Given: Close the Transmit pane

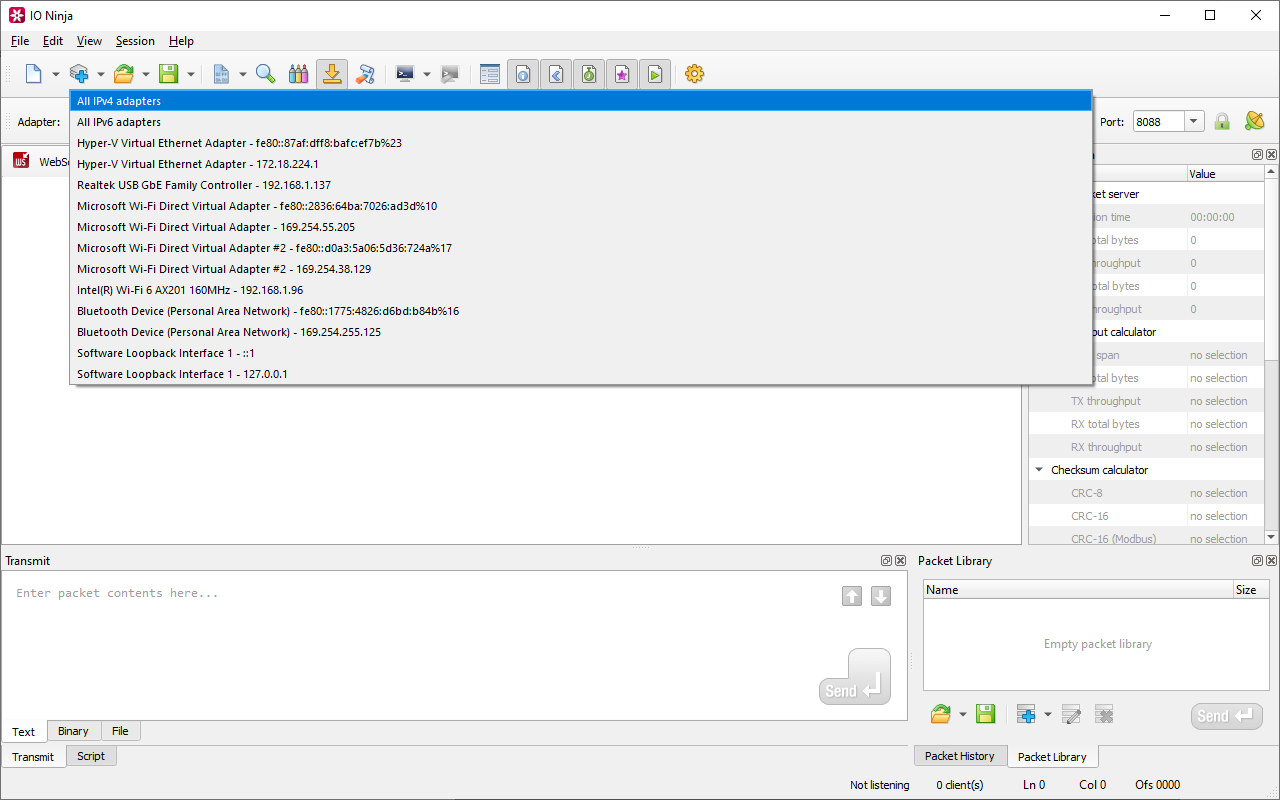Looking at the screenshot, I should [x=900, y=561].
